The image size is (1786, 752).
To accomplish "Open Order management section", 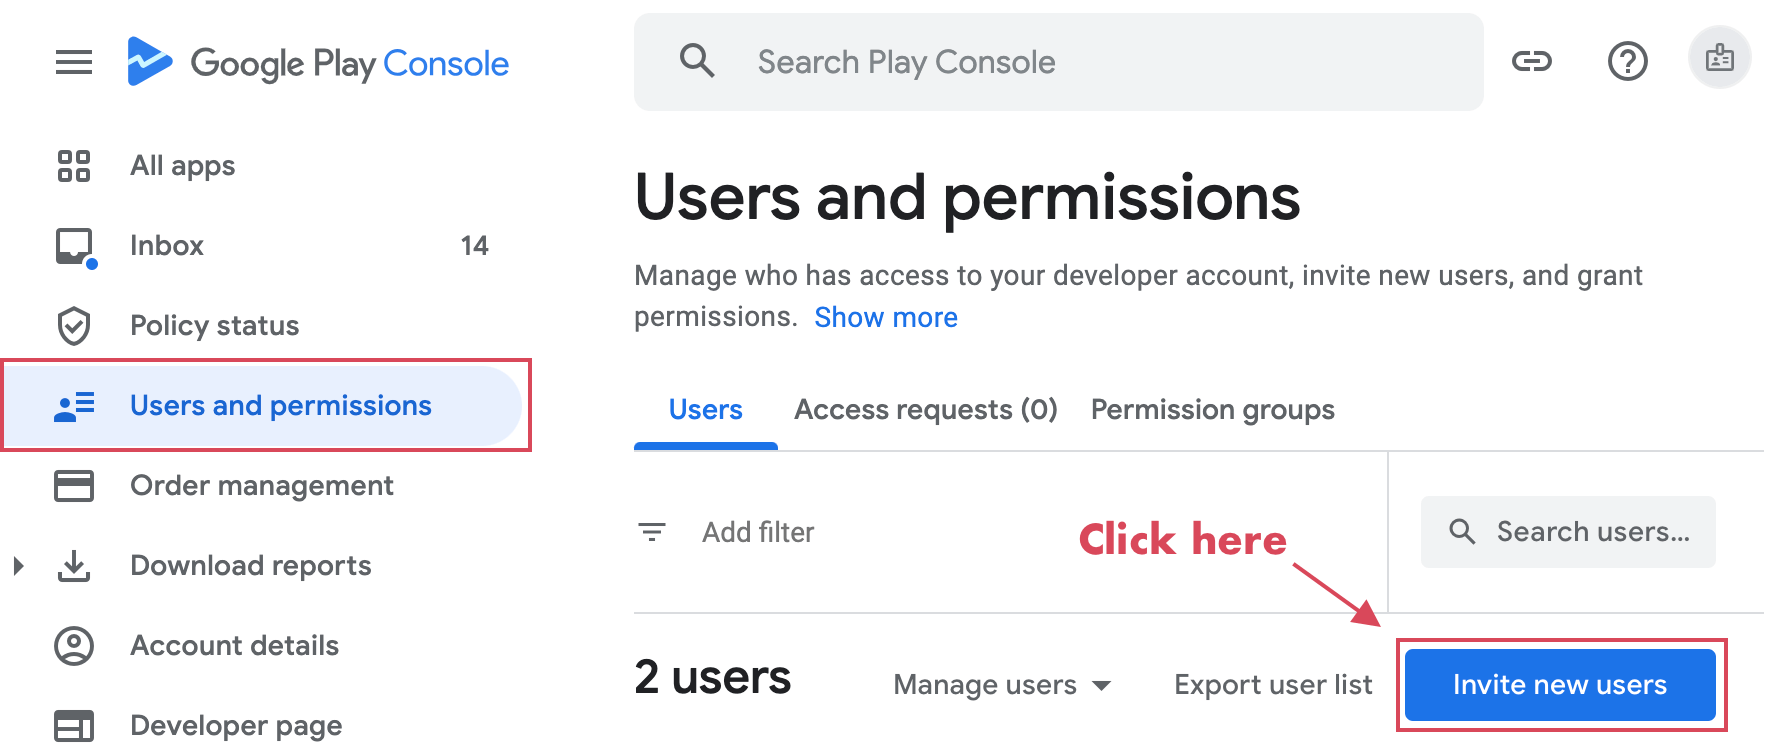I will 261,486.
